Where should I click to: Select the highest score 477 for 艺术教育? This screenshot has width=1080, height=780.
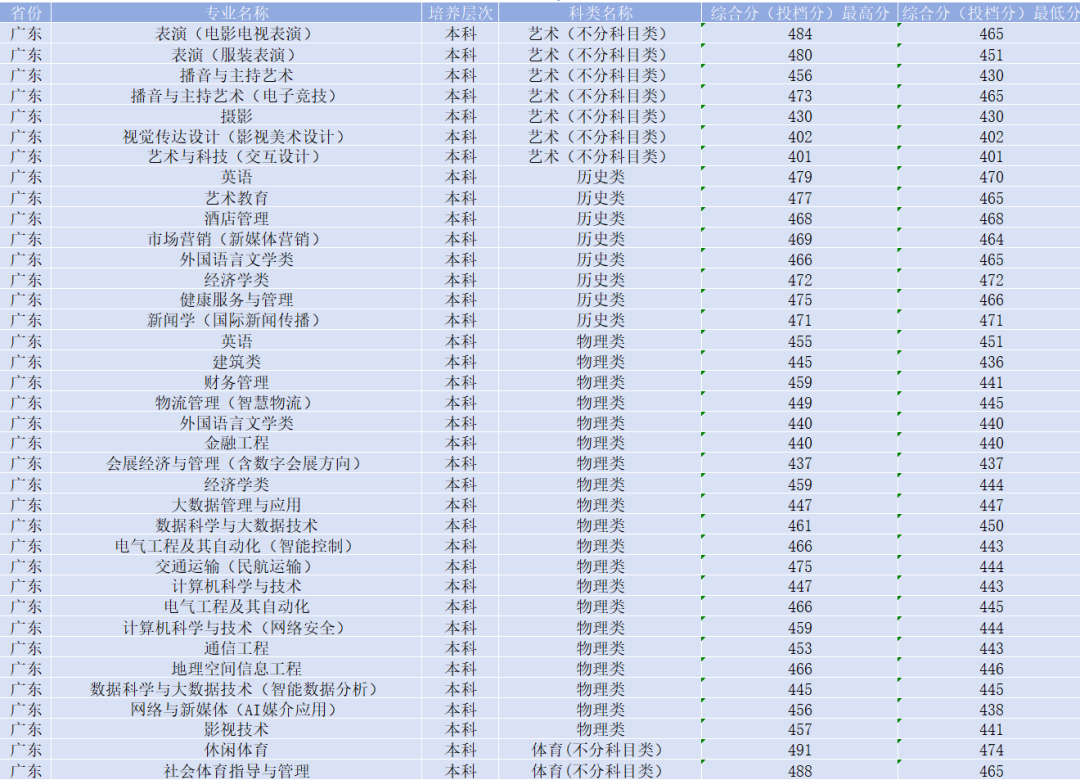800,198
